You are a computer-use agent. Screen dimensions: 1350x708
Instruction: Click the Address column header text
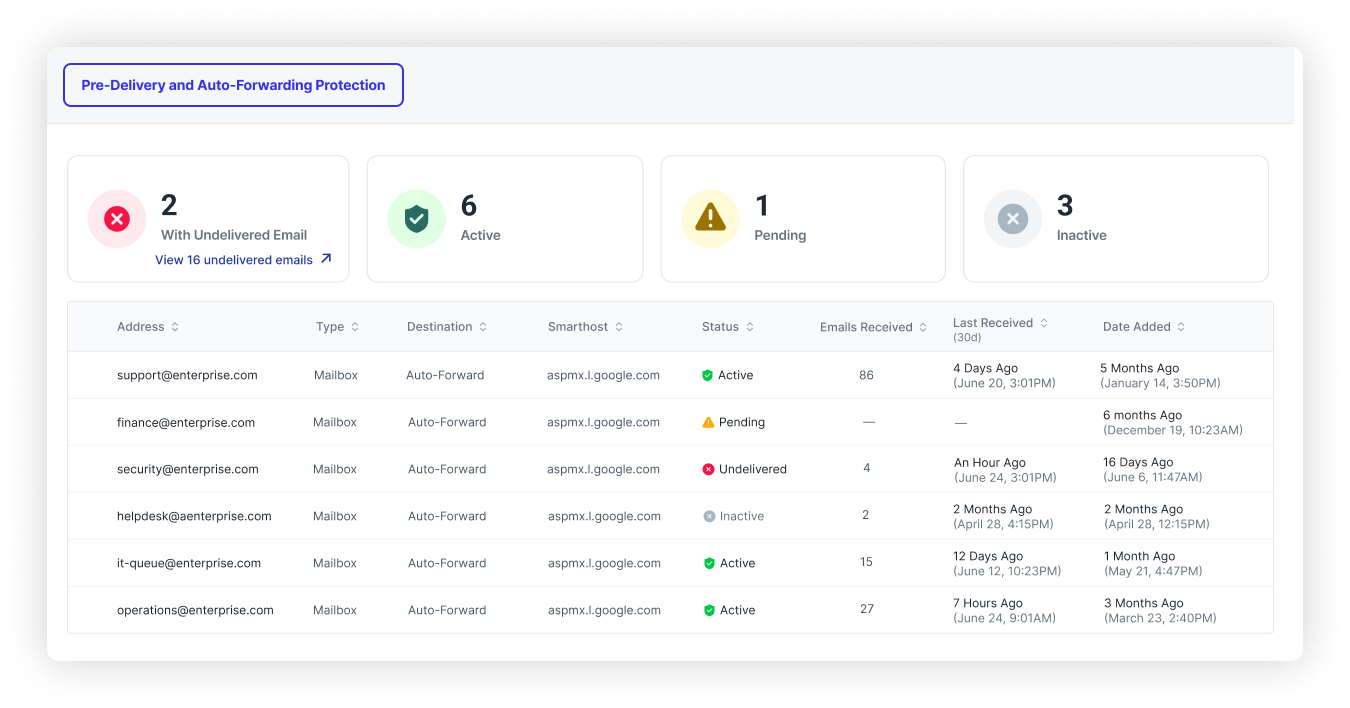coord(141,327)
